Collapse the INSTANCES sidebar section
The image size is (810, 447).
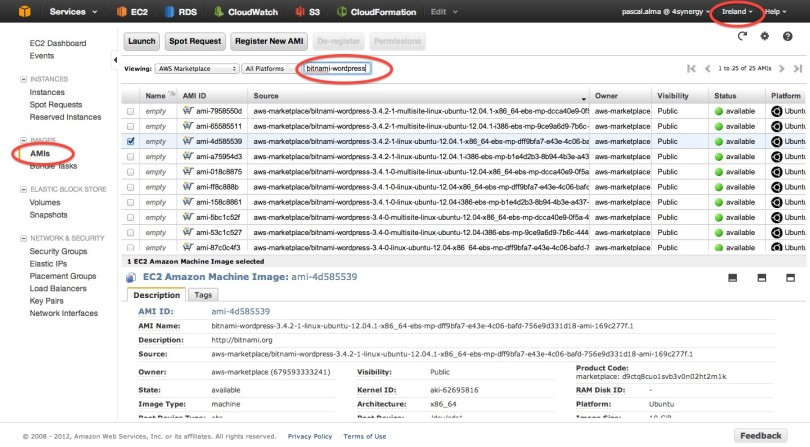pyautogui.click(x=23, y=79)
